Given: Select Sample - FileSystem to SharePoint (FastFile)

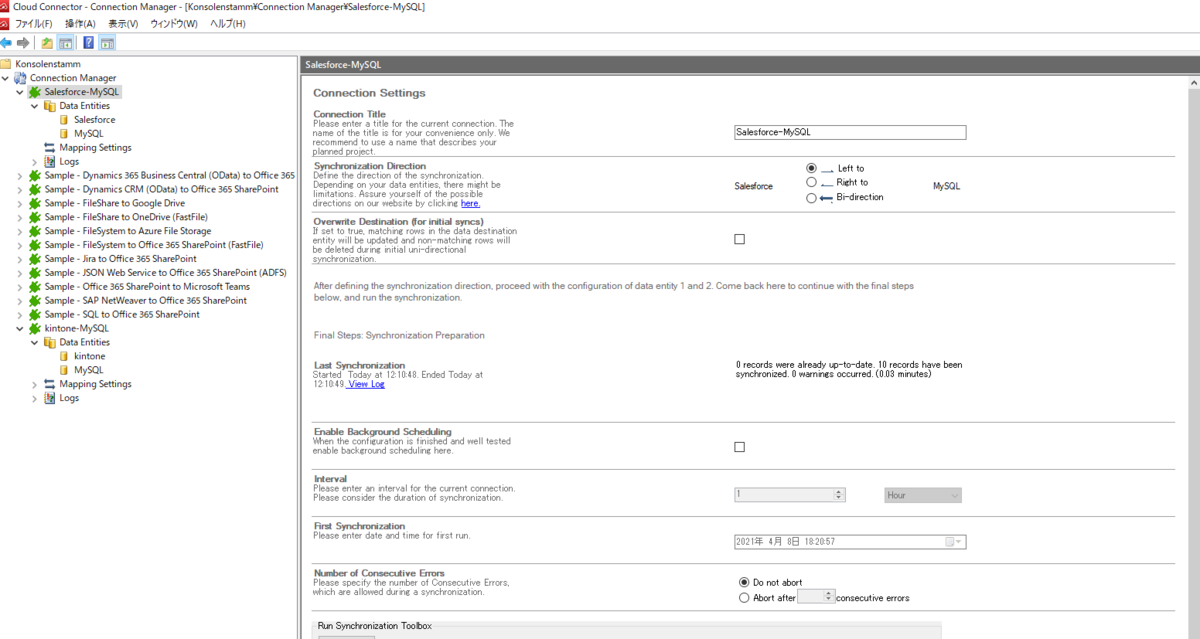Looking at the screenshot, I should (154, 245).
